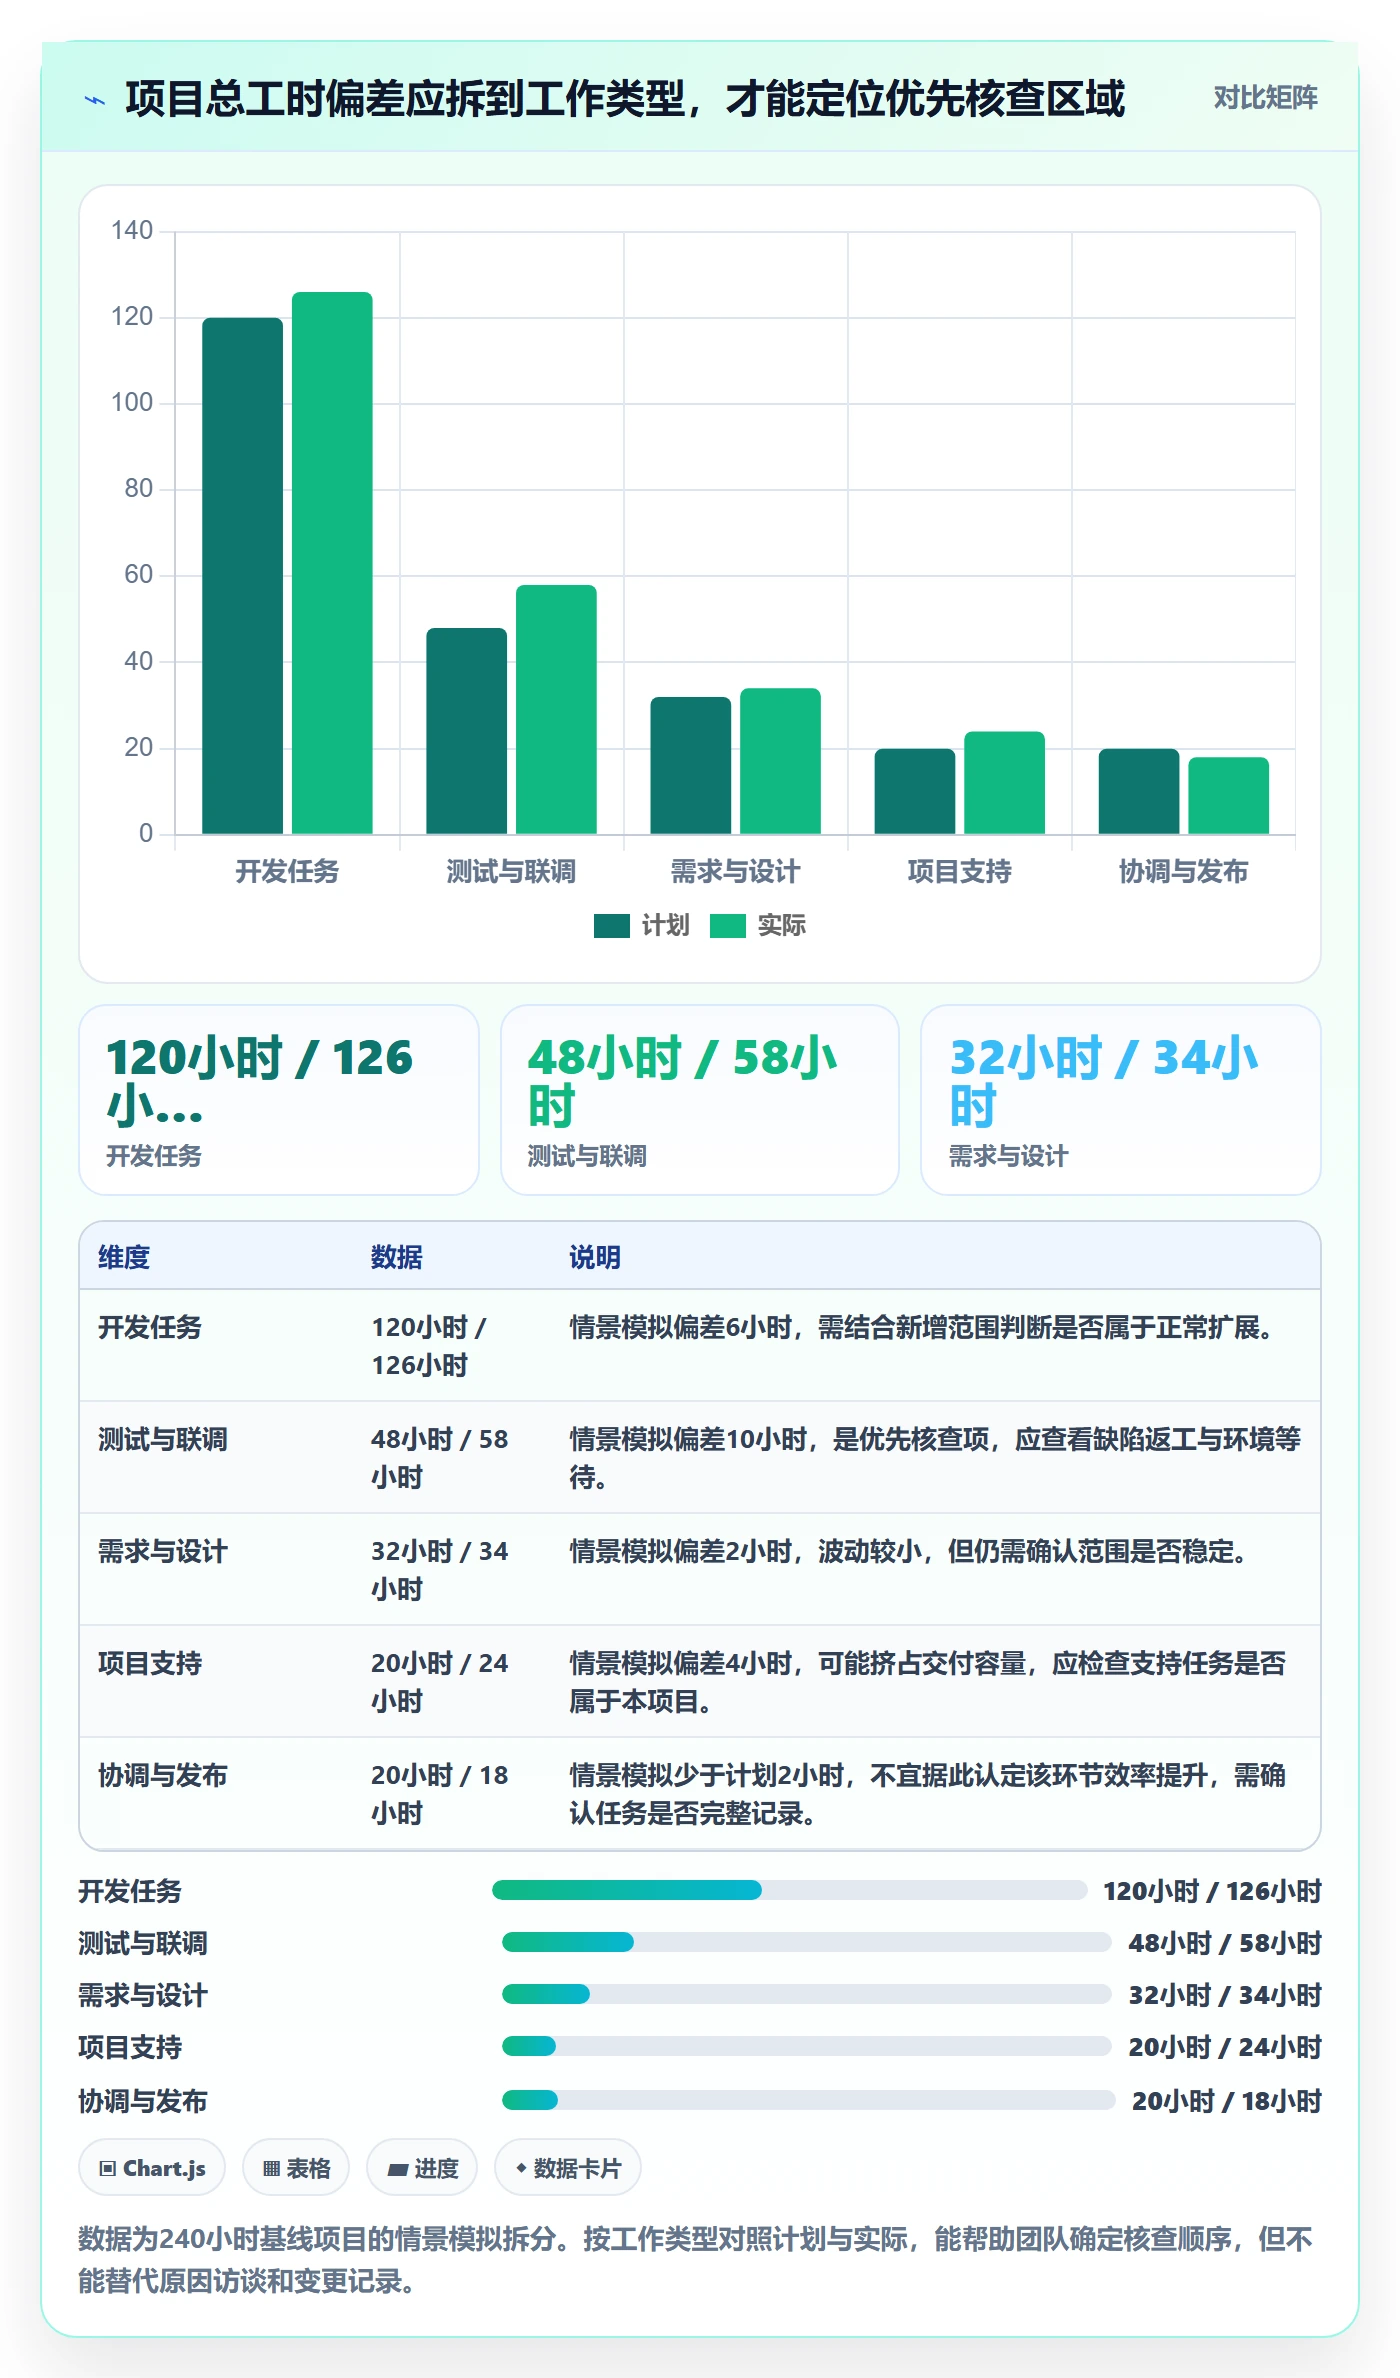The image size is (1400, 2378).
Task: Click the 项目支持 progress bar
Action: (x=807, y=2046)
